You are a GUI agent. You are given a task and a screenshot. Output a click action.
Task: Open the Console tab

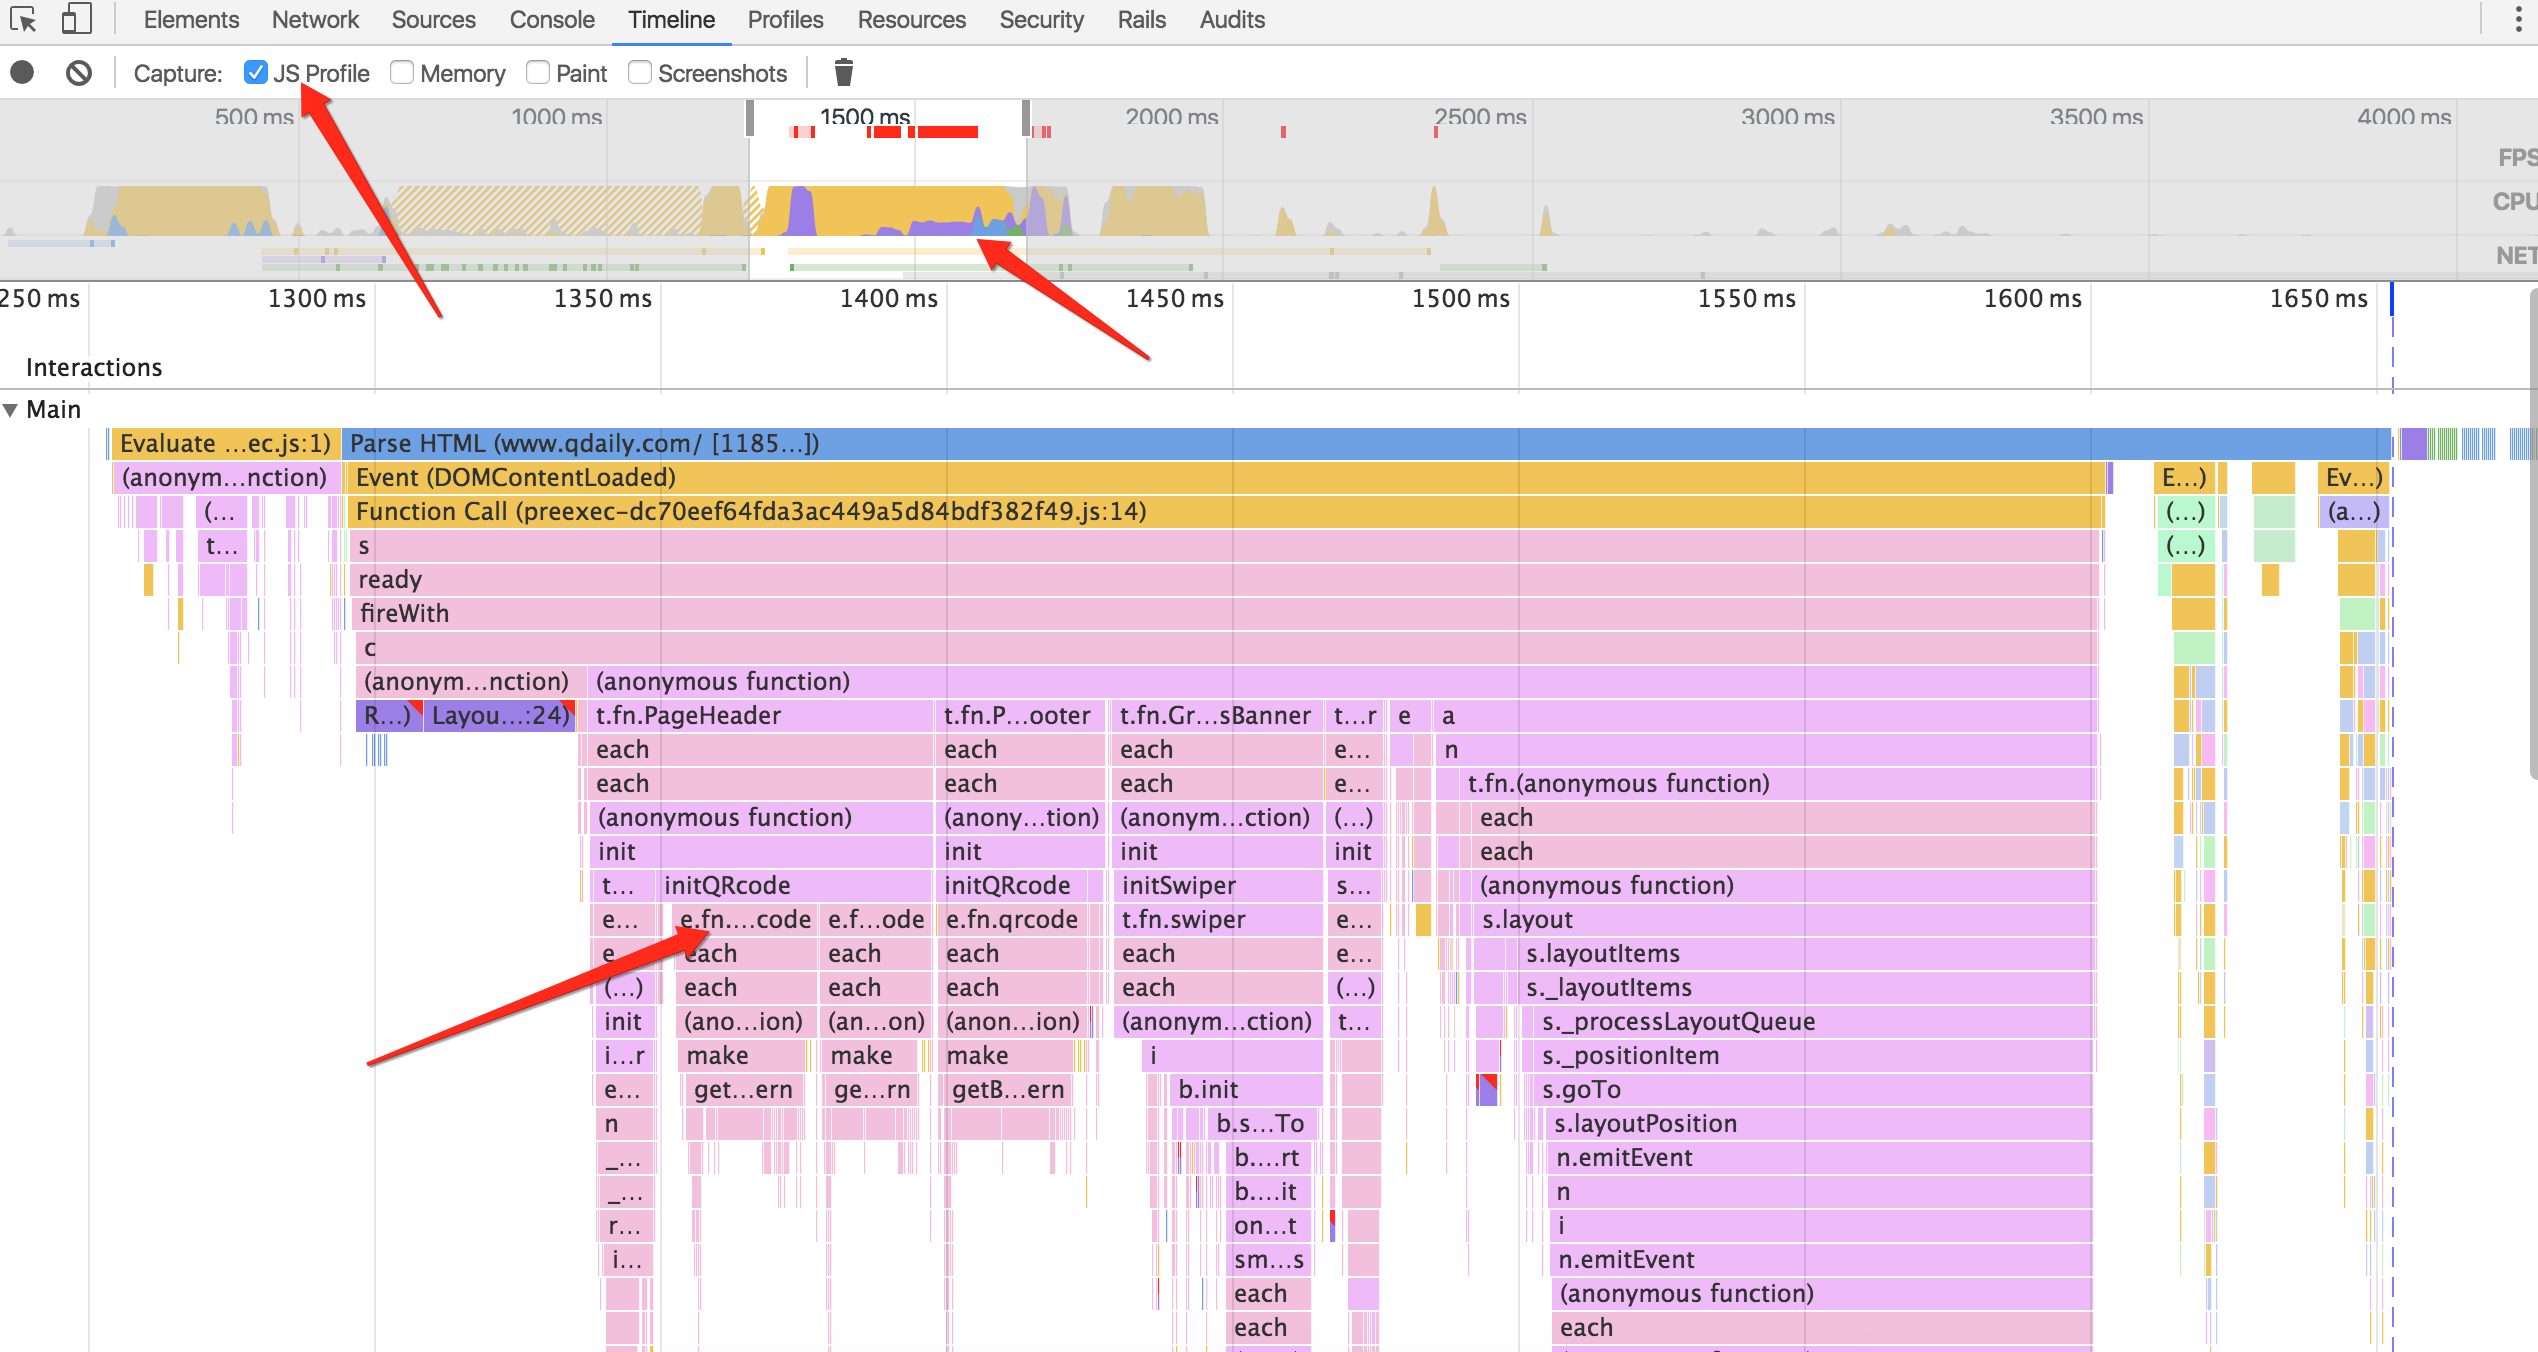[x=551, y=20]
